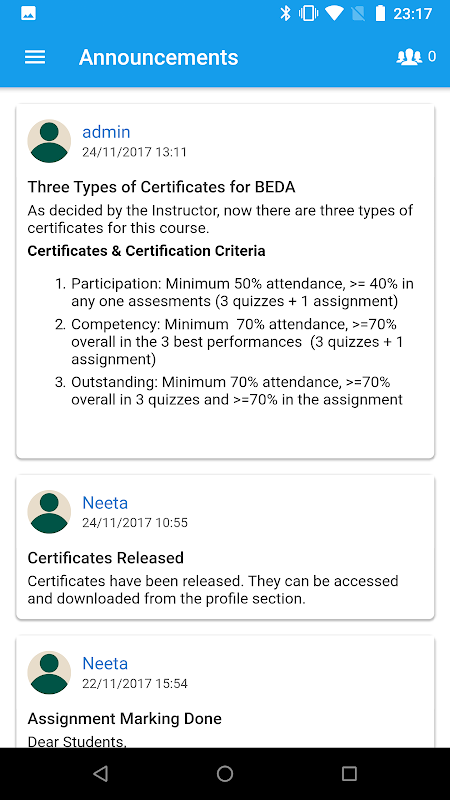Viewport: 450px width, 800px height.
Task: Tap Neeta's avatar on Certificates Released post
Action: (49, 512)
